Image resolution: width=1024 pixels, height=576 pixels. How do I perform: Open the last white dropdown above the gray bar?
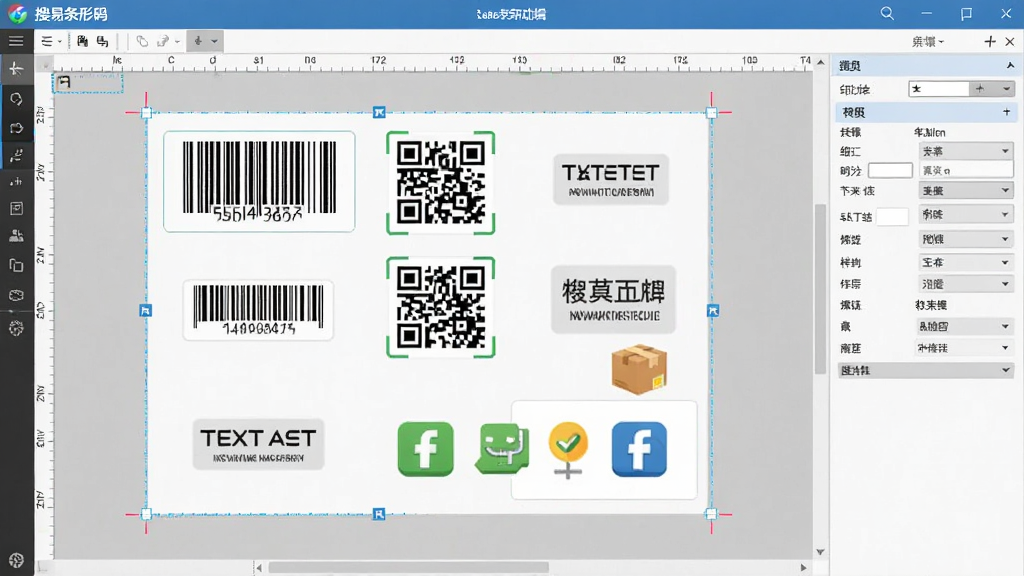click(x=966, y=348)
